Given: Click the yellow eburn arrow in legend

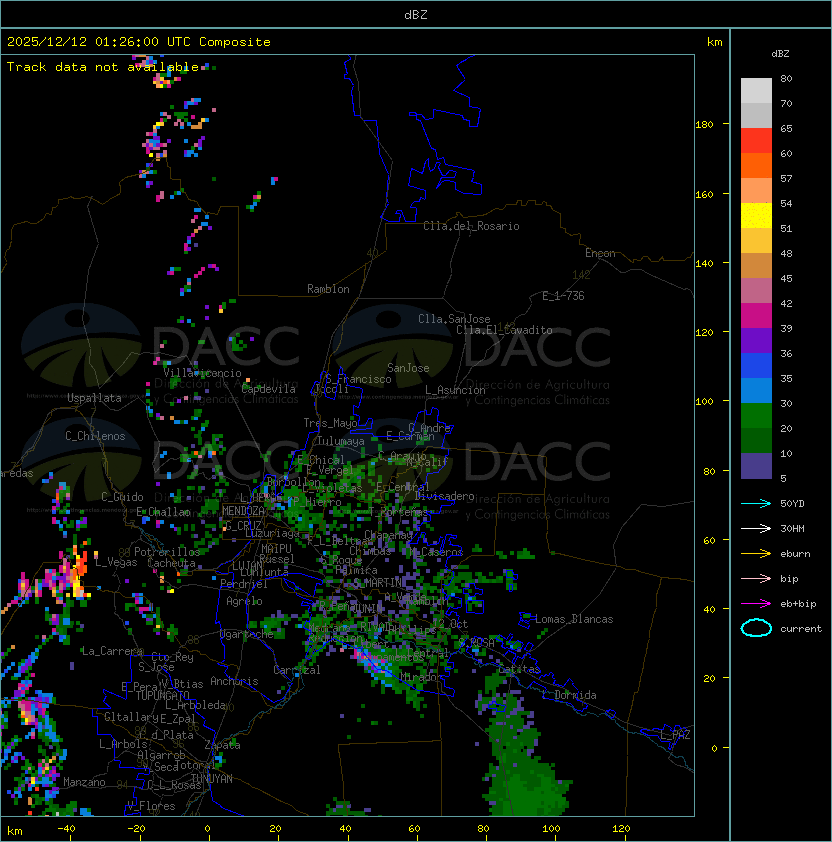Looking at the screenshot, I should [x=756, y=554].
